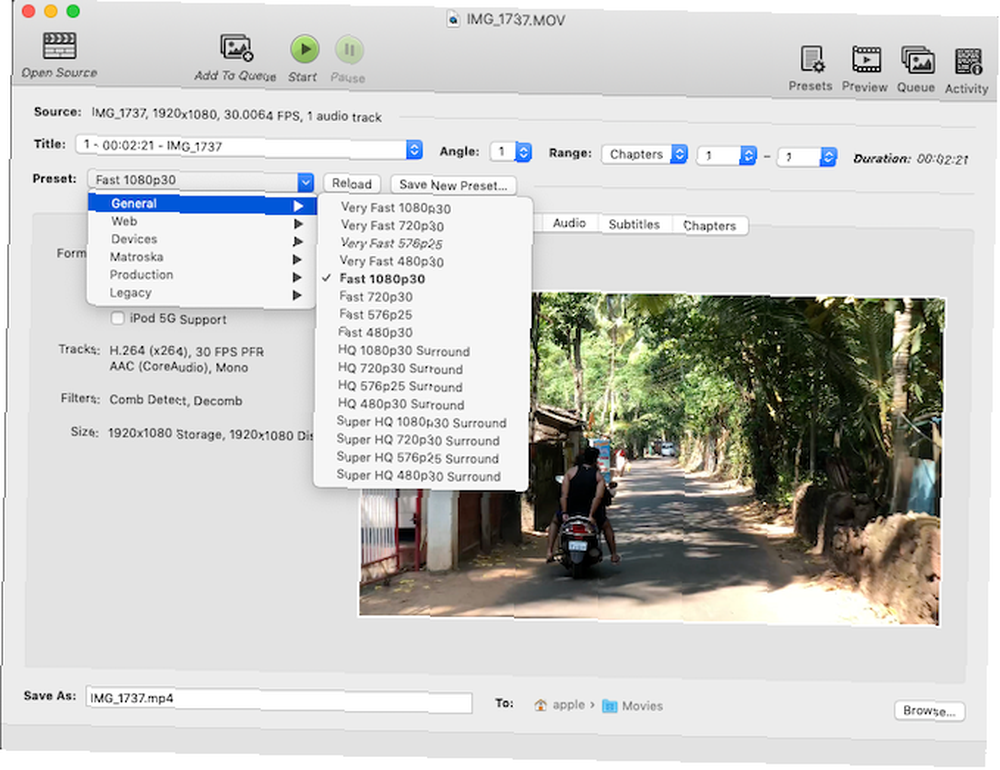This screenshot has height=770, width=1000.
Task: Click the Save New Preset button
Action: (453, 186)
